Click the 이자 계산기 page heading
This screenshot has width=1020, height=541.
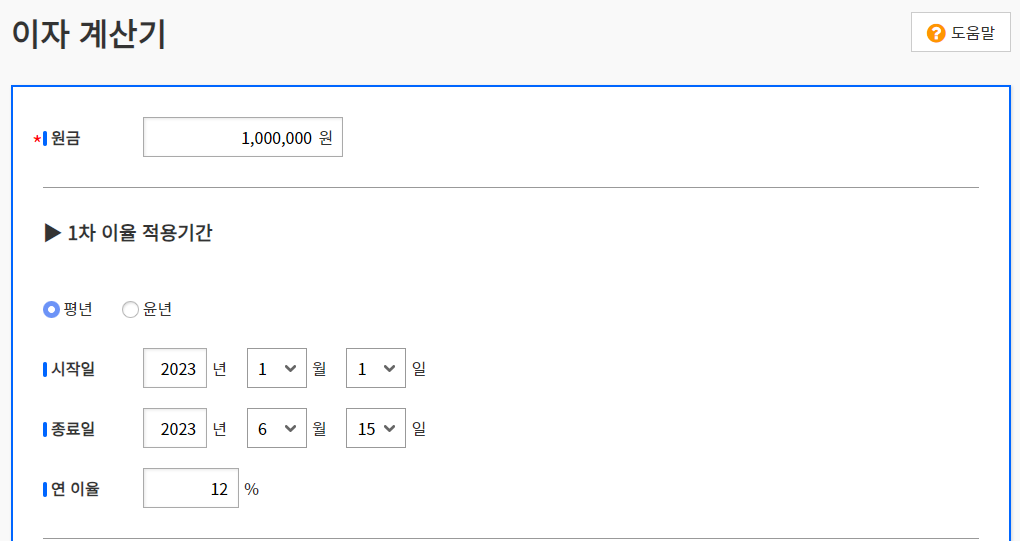click(x=89, y=34)
